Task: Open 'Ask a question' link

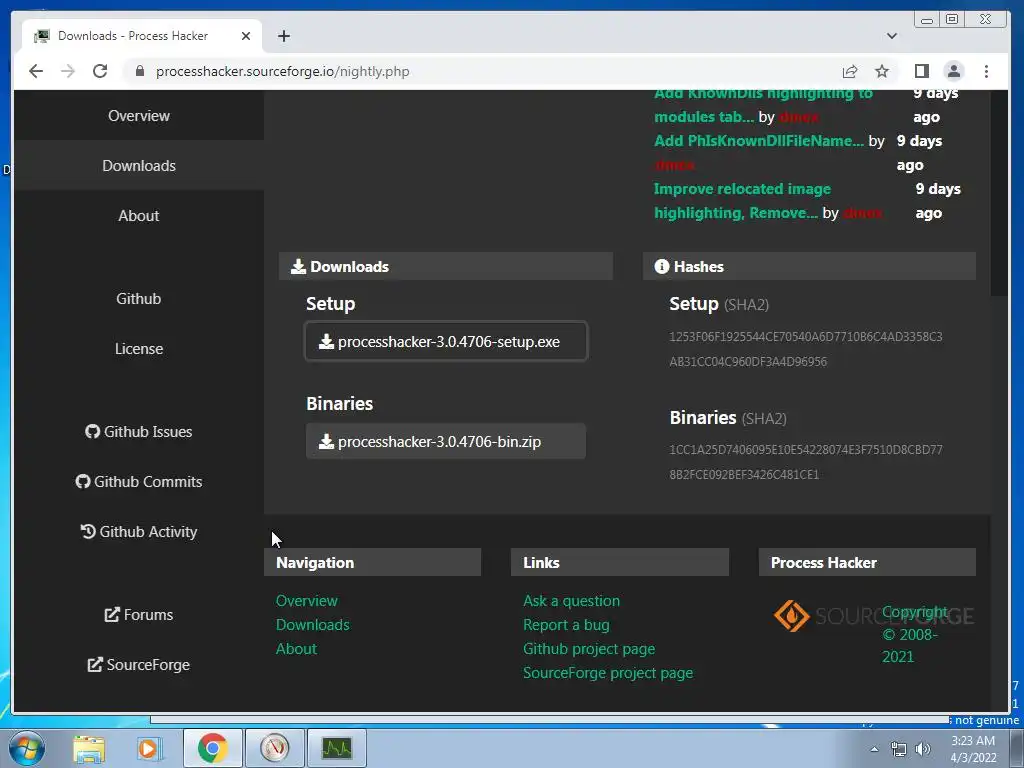Action: click(571, 601)
